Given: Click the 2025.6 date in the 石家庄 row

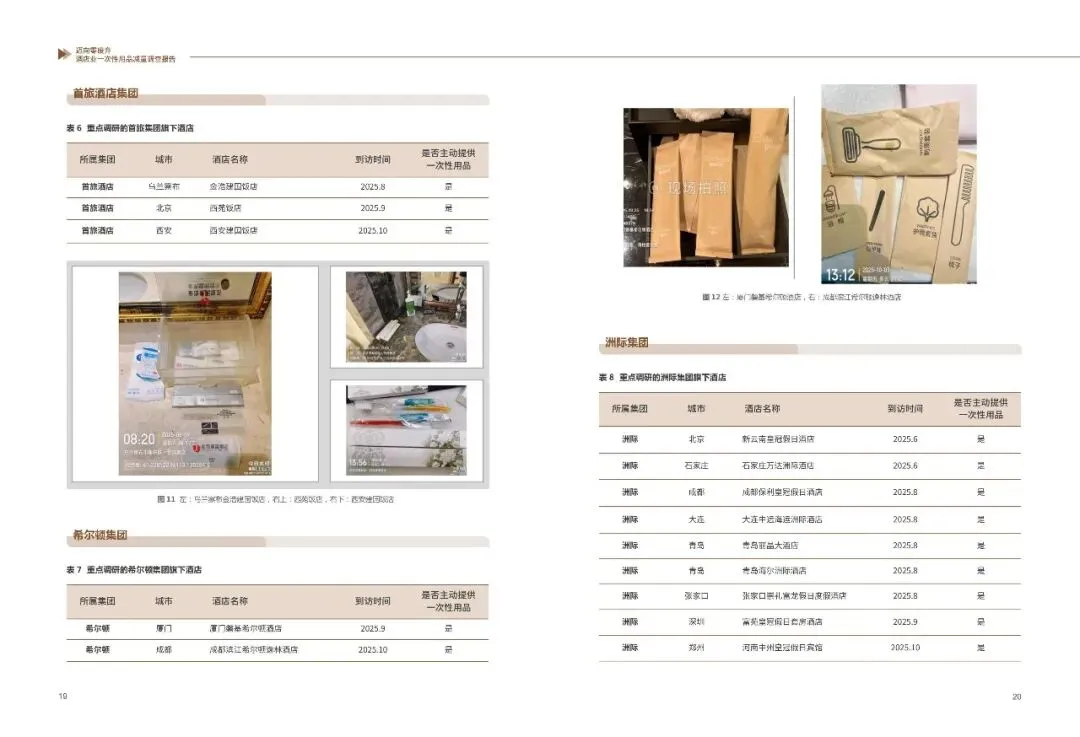Looking at the screenshot, I should pyautogui.click(x=905, y=466).
